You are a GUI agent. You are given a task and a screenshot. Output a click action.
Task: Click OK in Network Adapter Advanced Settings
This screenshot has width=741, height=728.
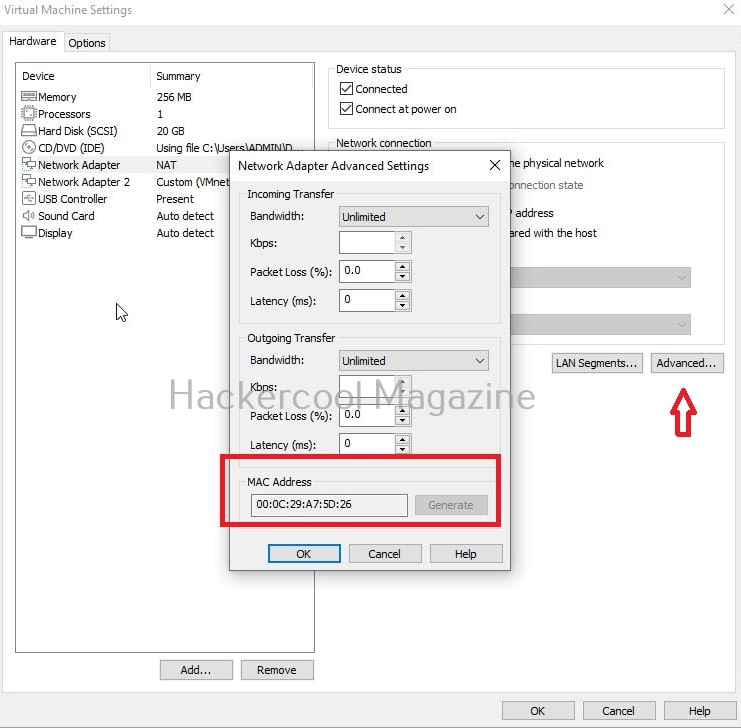click(x=304, y=554)
